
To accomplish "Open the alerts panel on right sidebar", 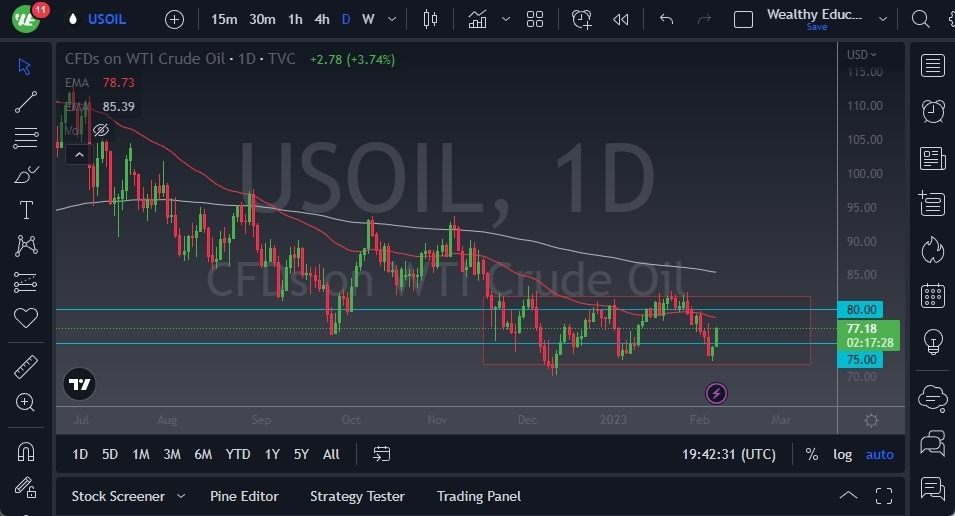I will [932, 111].
